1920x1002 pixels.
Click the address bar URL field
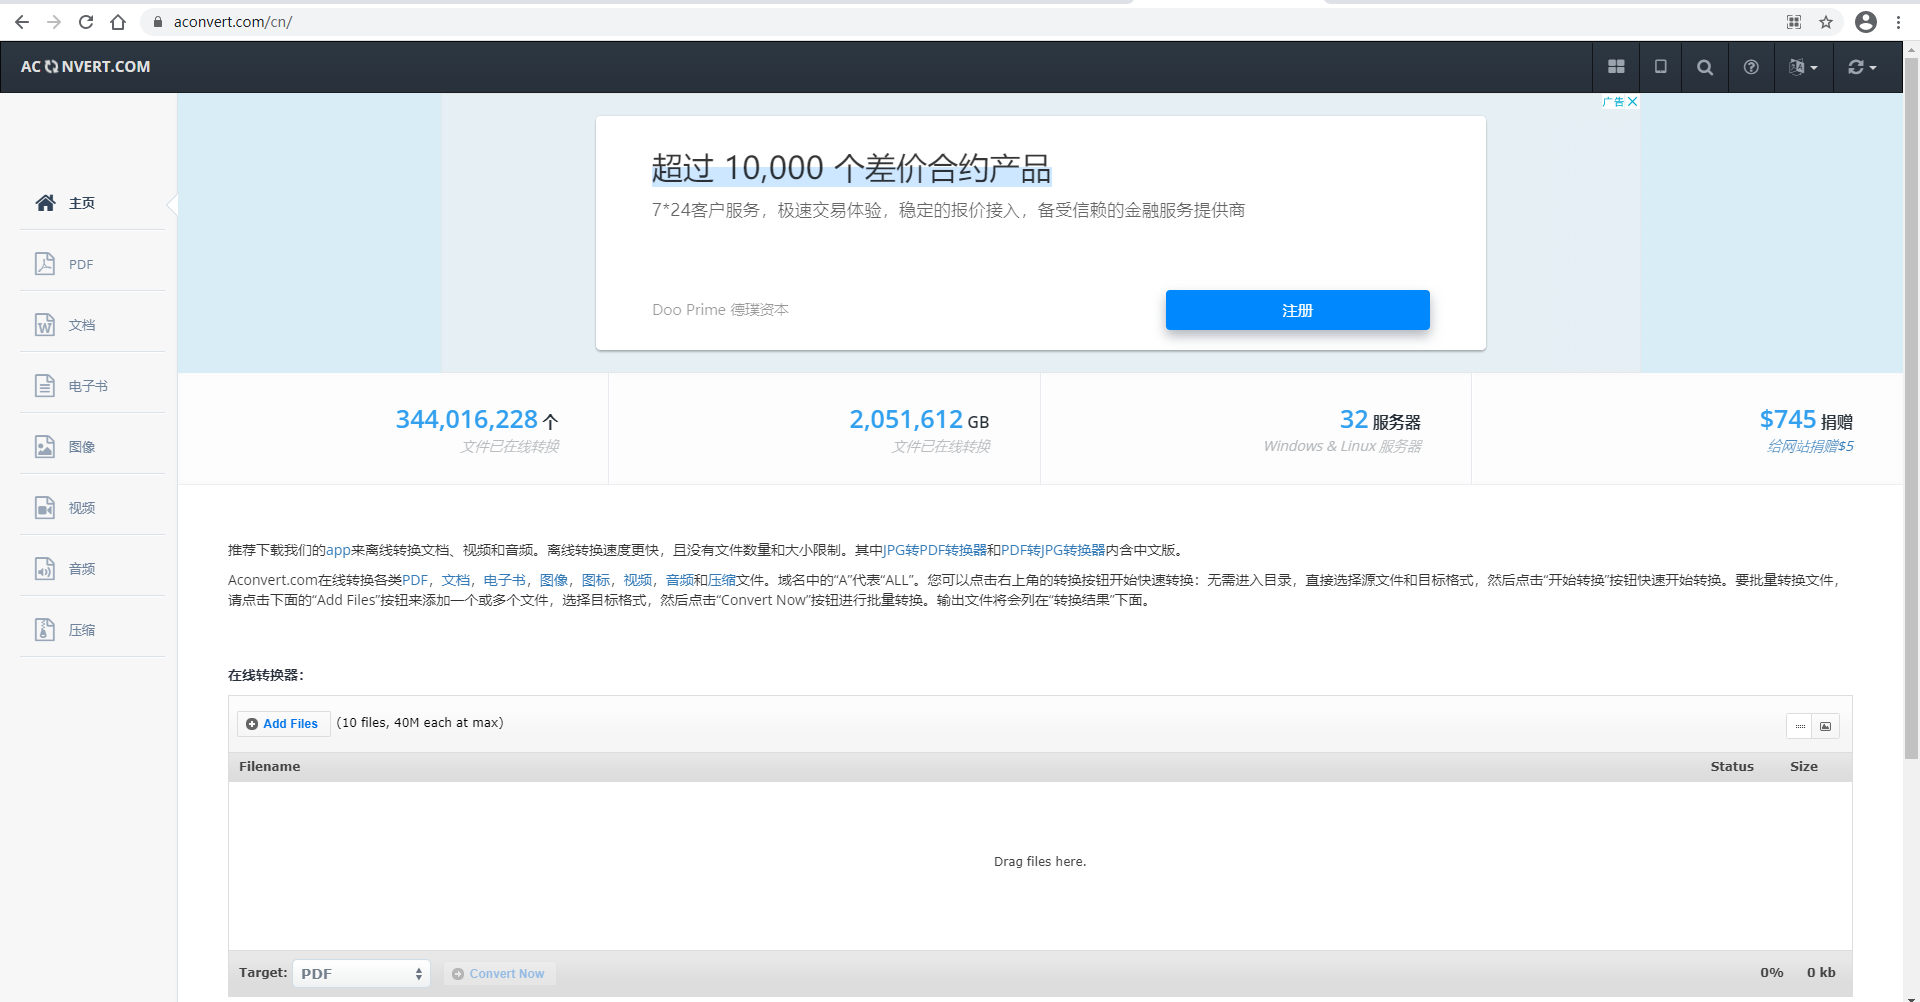pos(960,22)
